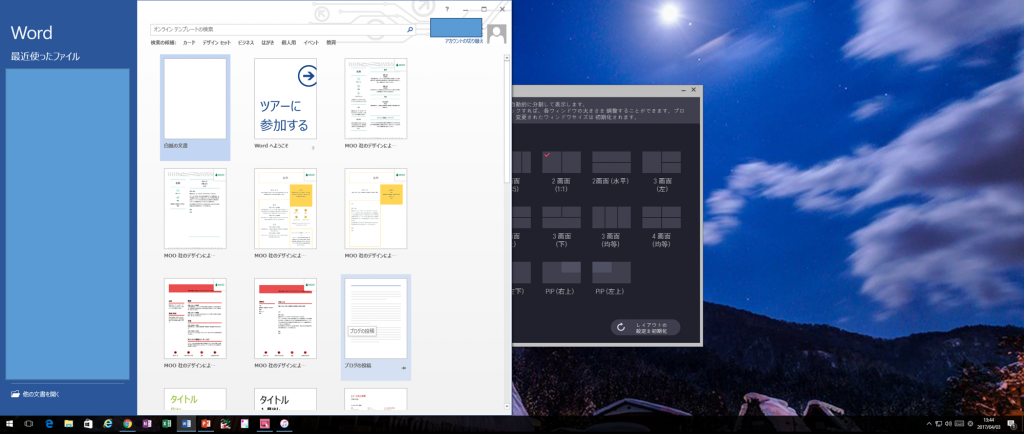Launch Internet Explorer from the taskbar
Image resolution: width=1024 pixels, height=434 pixels.
click(x=107, y=424)
